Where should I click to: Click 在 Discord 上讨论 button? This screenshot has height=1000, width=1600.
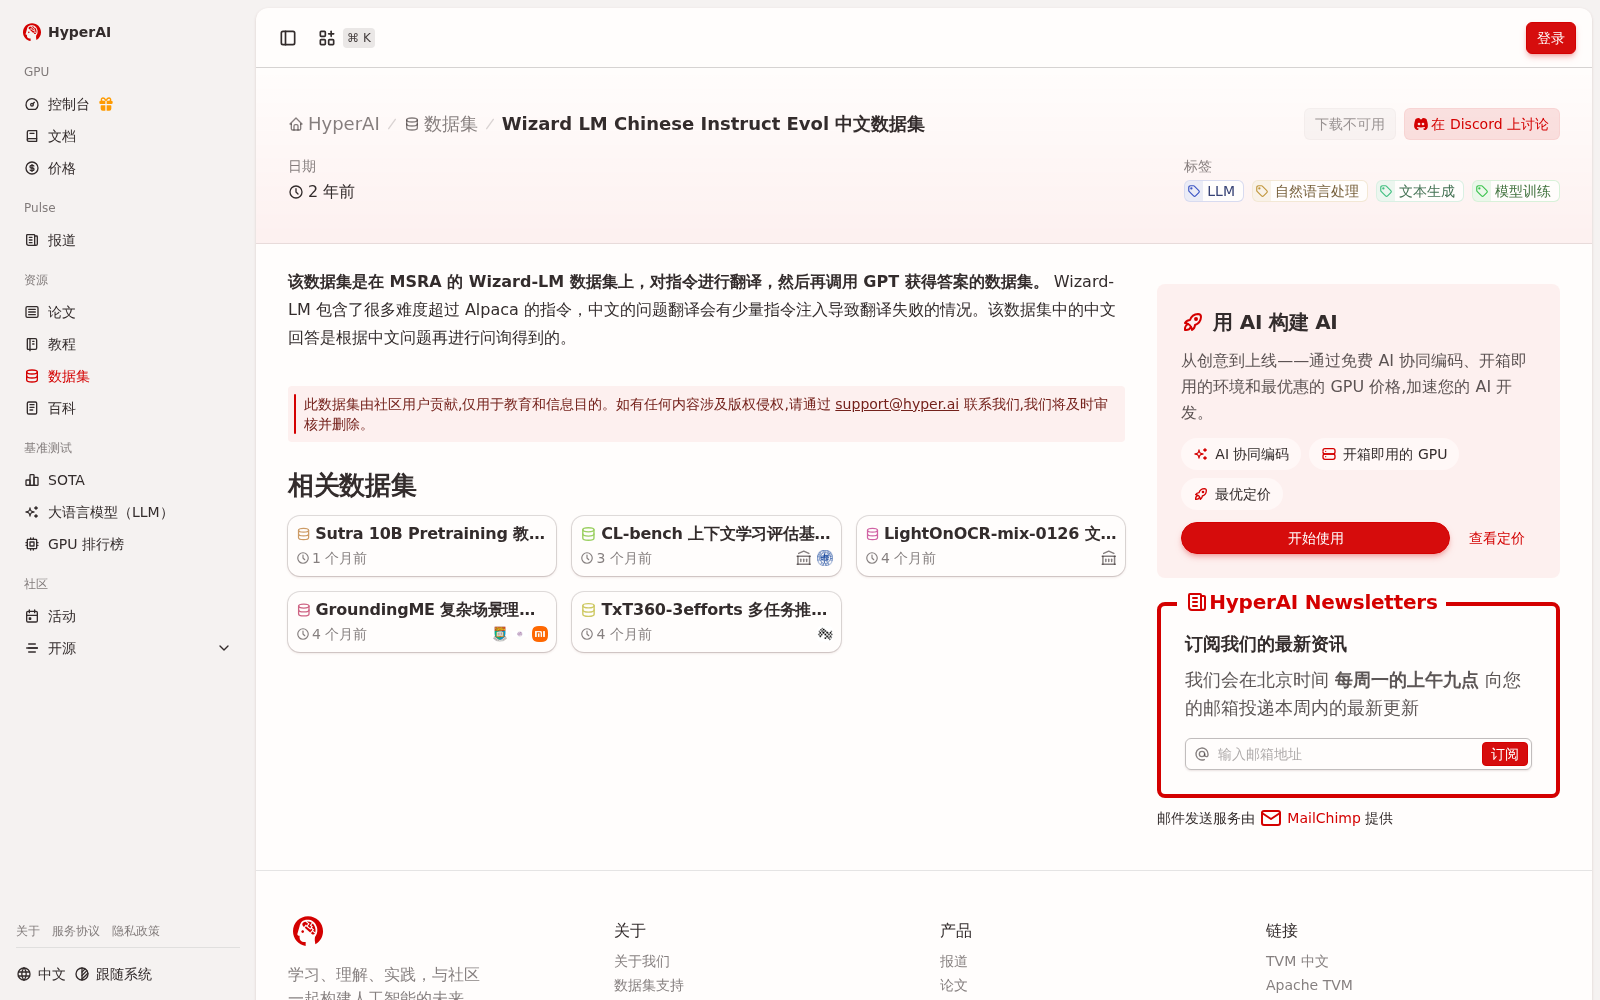1481,124
